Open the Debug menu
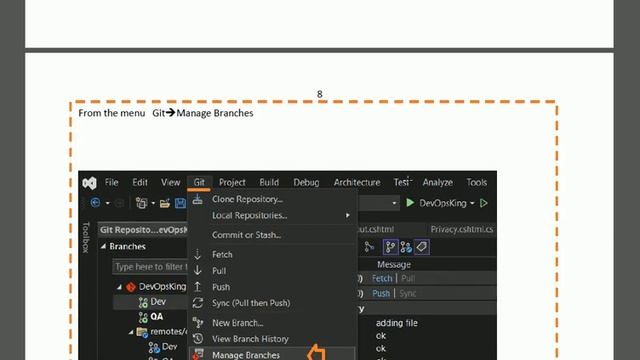This screenshot has height=360, width=640. click(306, 182)
